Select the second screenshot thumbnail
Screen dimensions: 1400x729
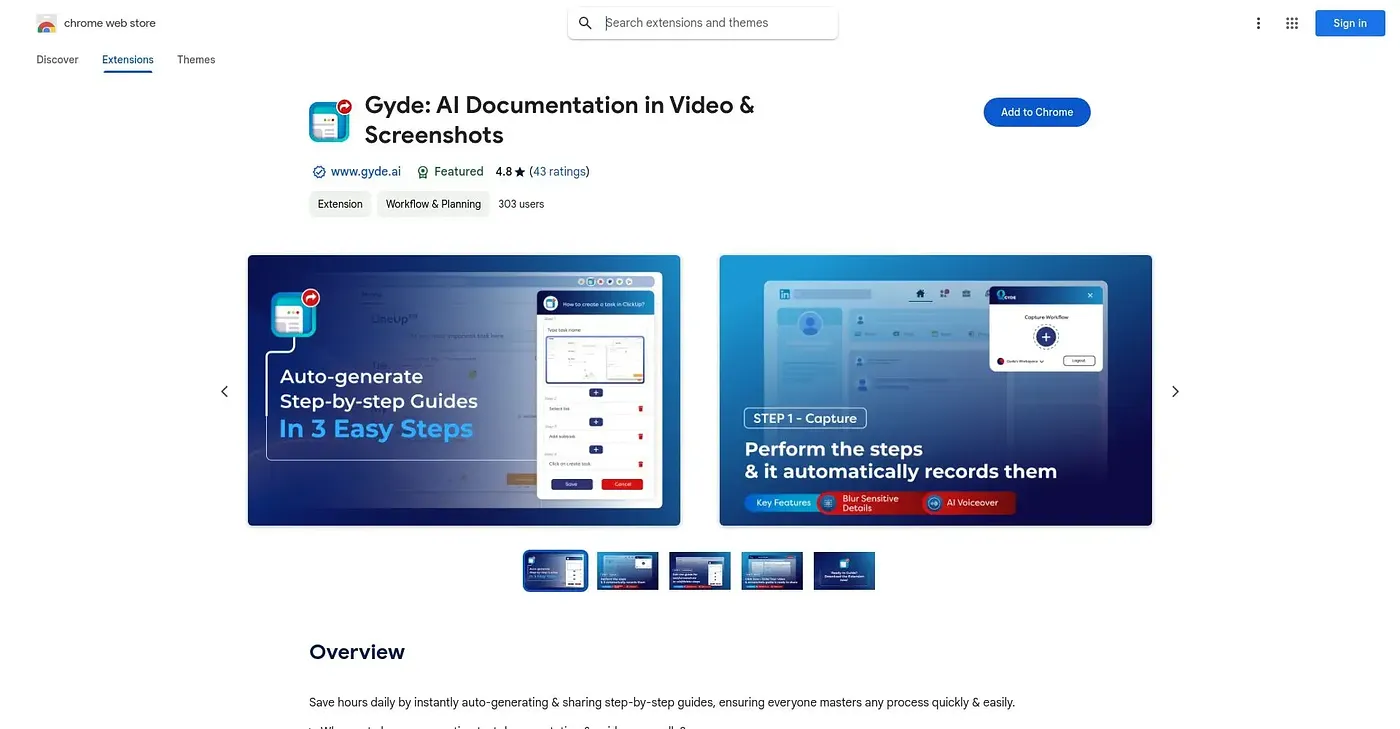click(628, 571)
